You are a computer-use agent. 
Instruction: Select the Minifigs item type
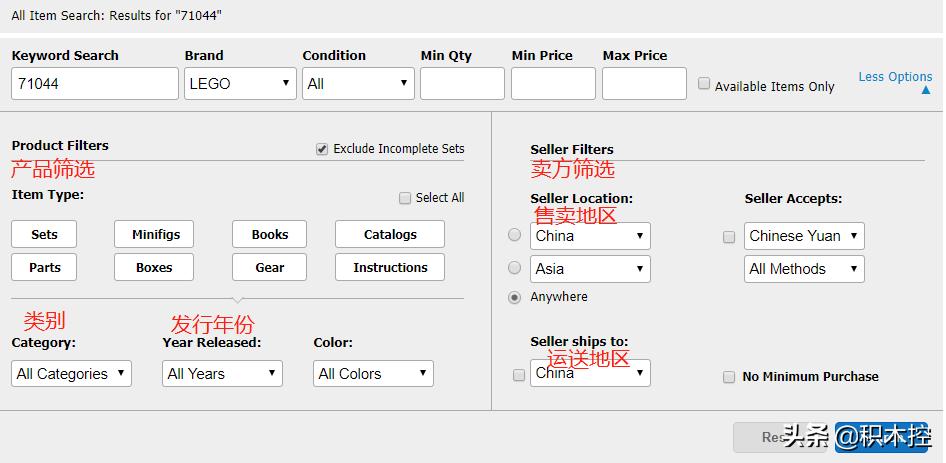[155, 235]
